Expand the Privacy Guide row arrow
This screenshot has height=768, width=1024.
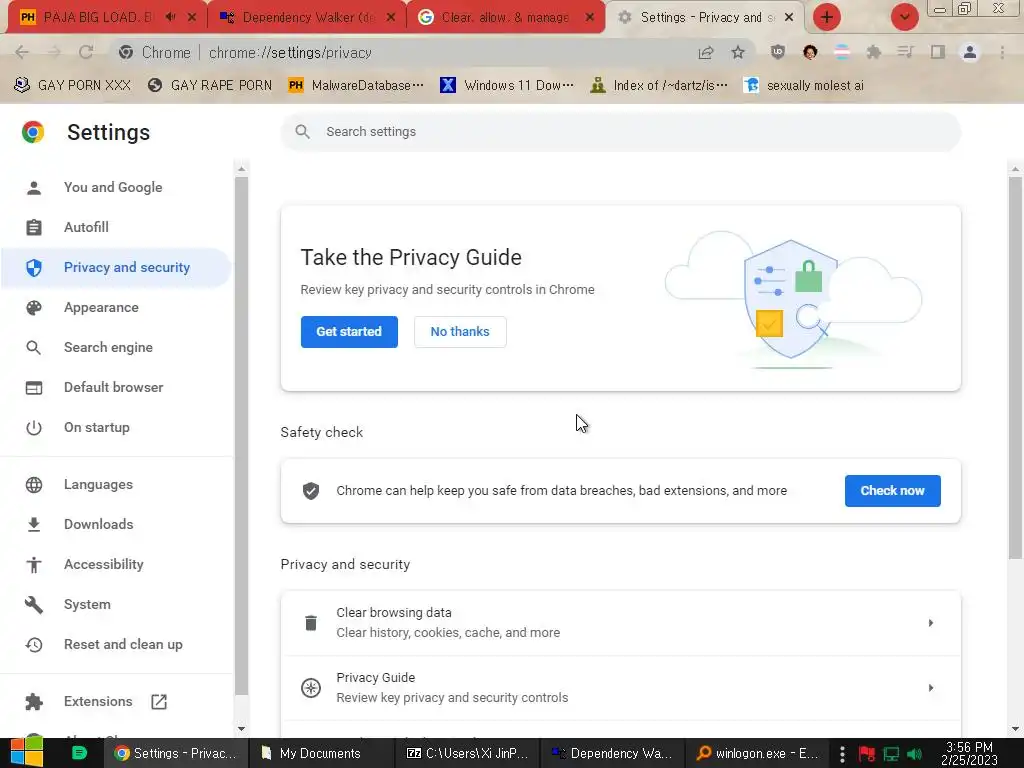pyautogui.click(x=931, y=688)
